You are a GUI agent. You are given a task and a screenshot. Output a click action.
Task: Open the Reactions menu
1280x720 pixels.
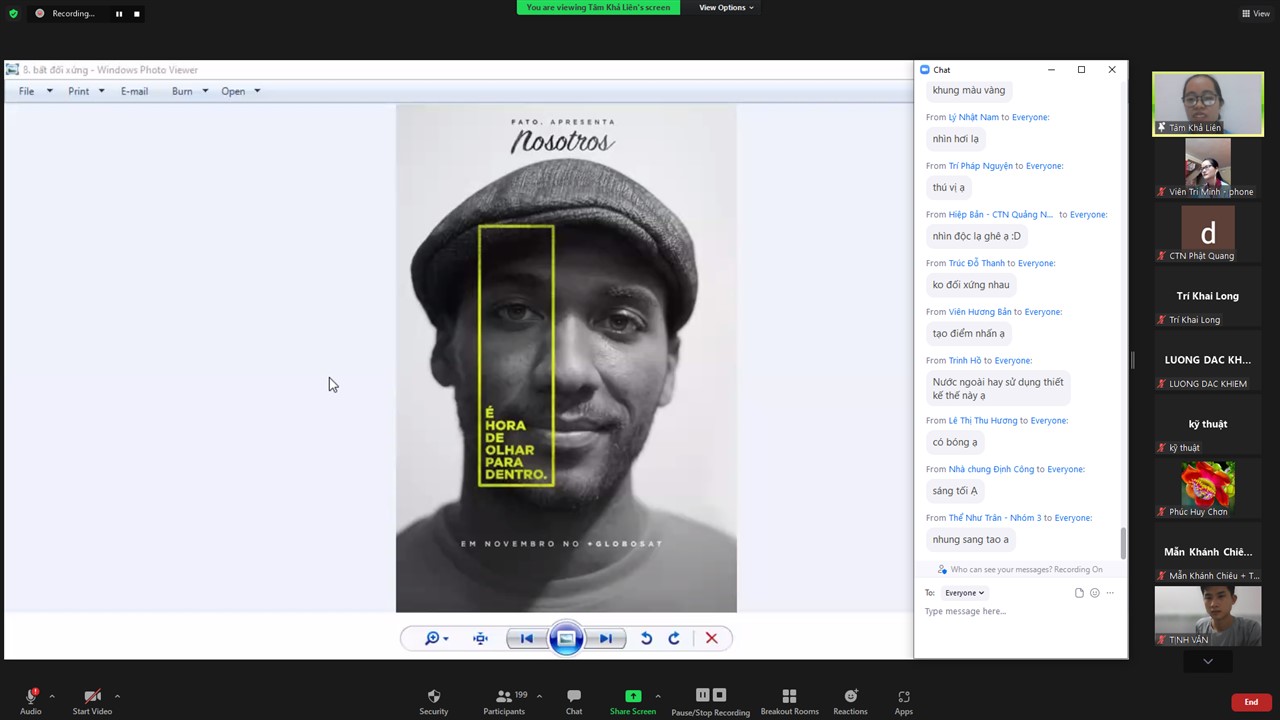tap(850, 700)
